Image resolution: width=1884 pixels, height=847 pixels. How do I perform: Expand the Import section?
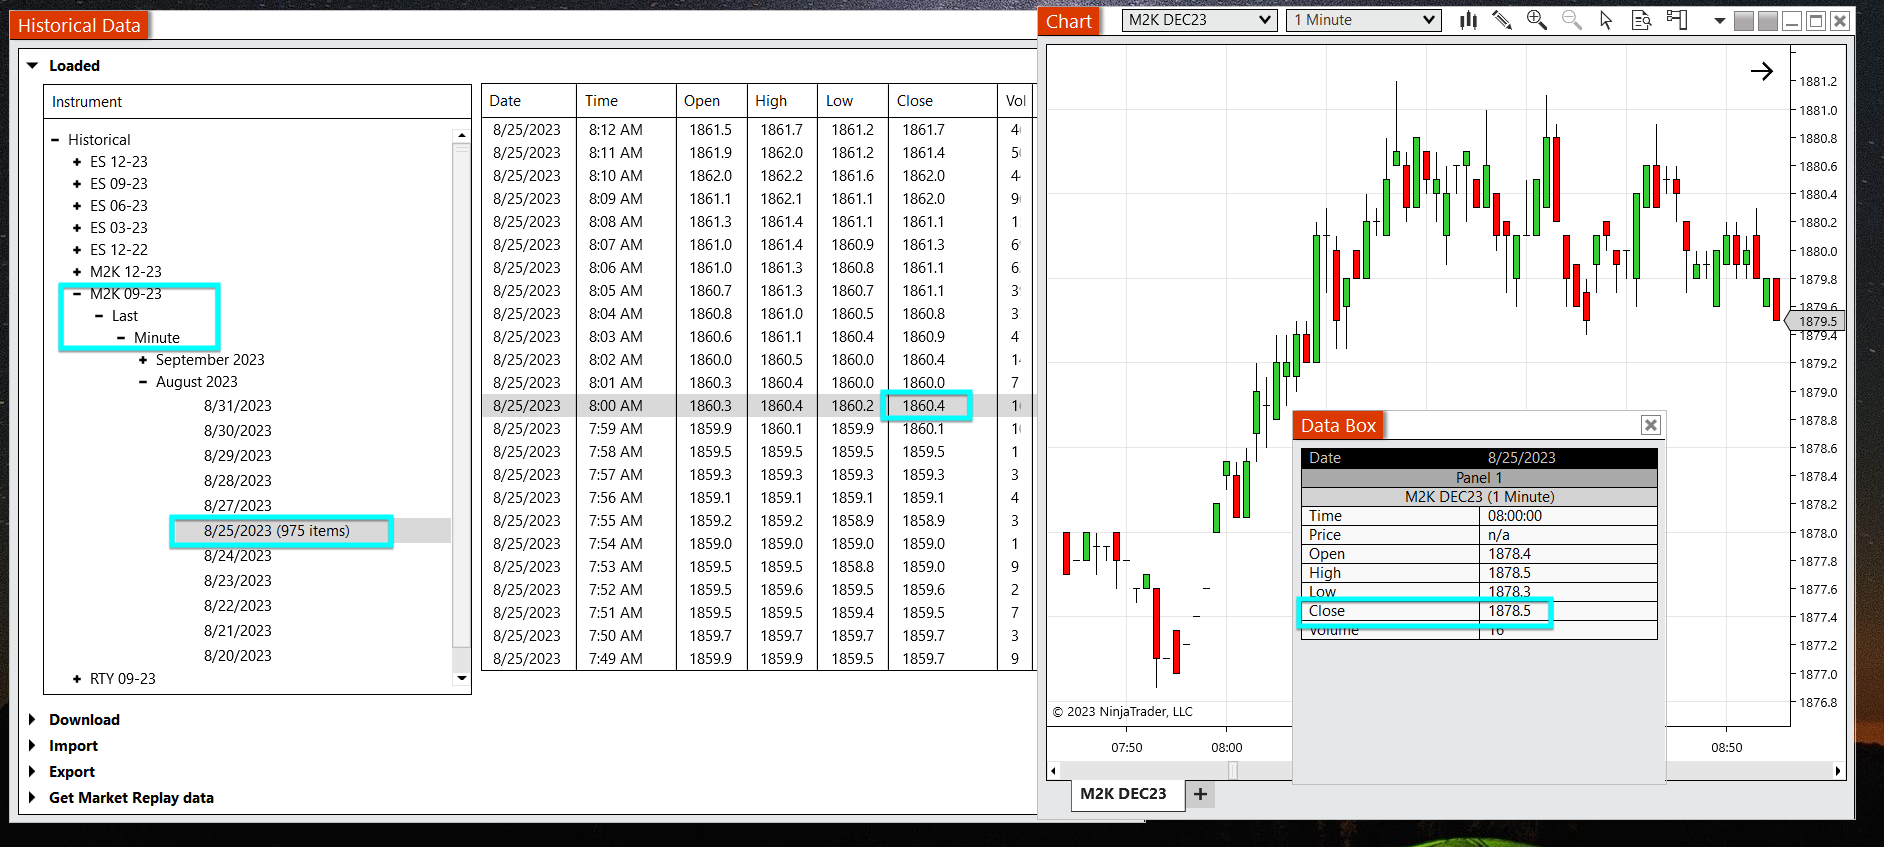pyautogui.click(x=32, y=746)
